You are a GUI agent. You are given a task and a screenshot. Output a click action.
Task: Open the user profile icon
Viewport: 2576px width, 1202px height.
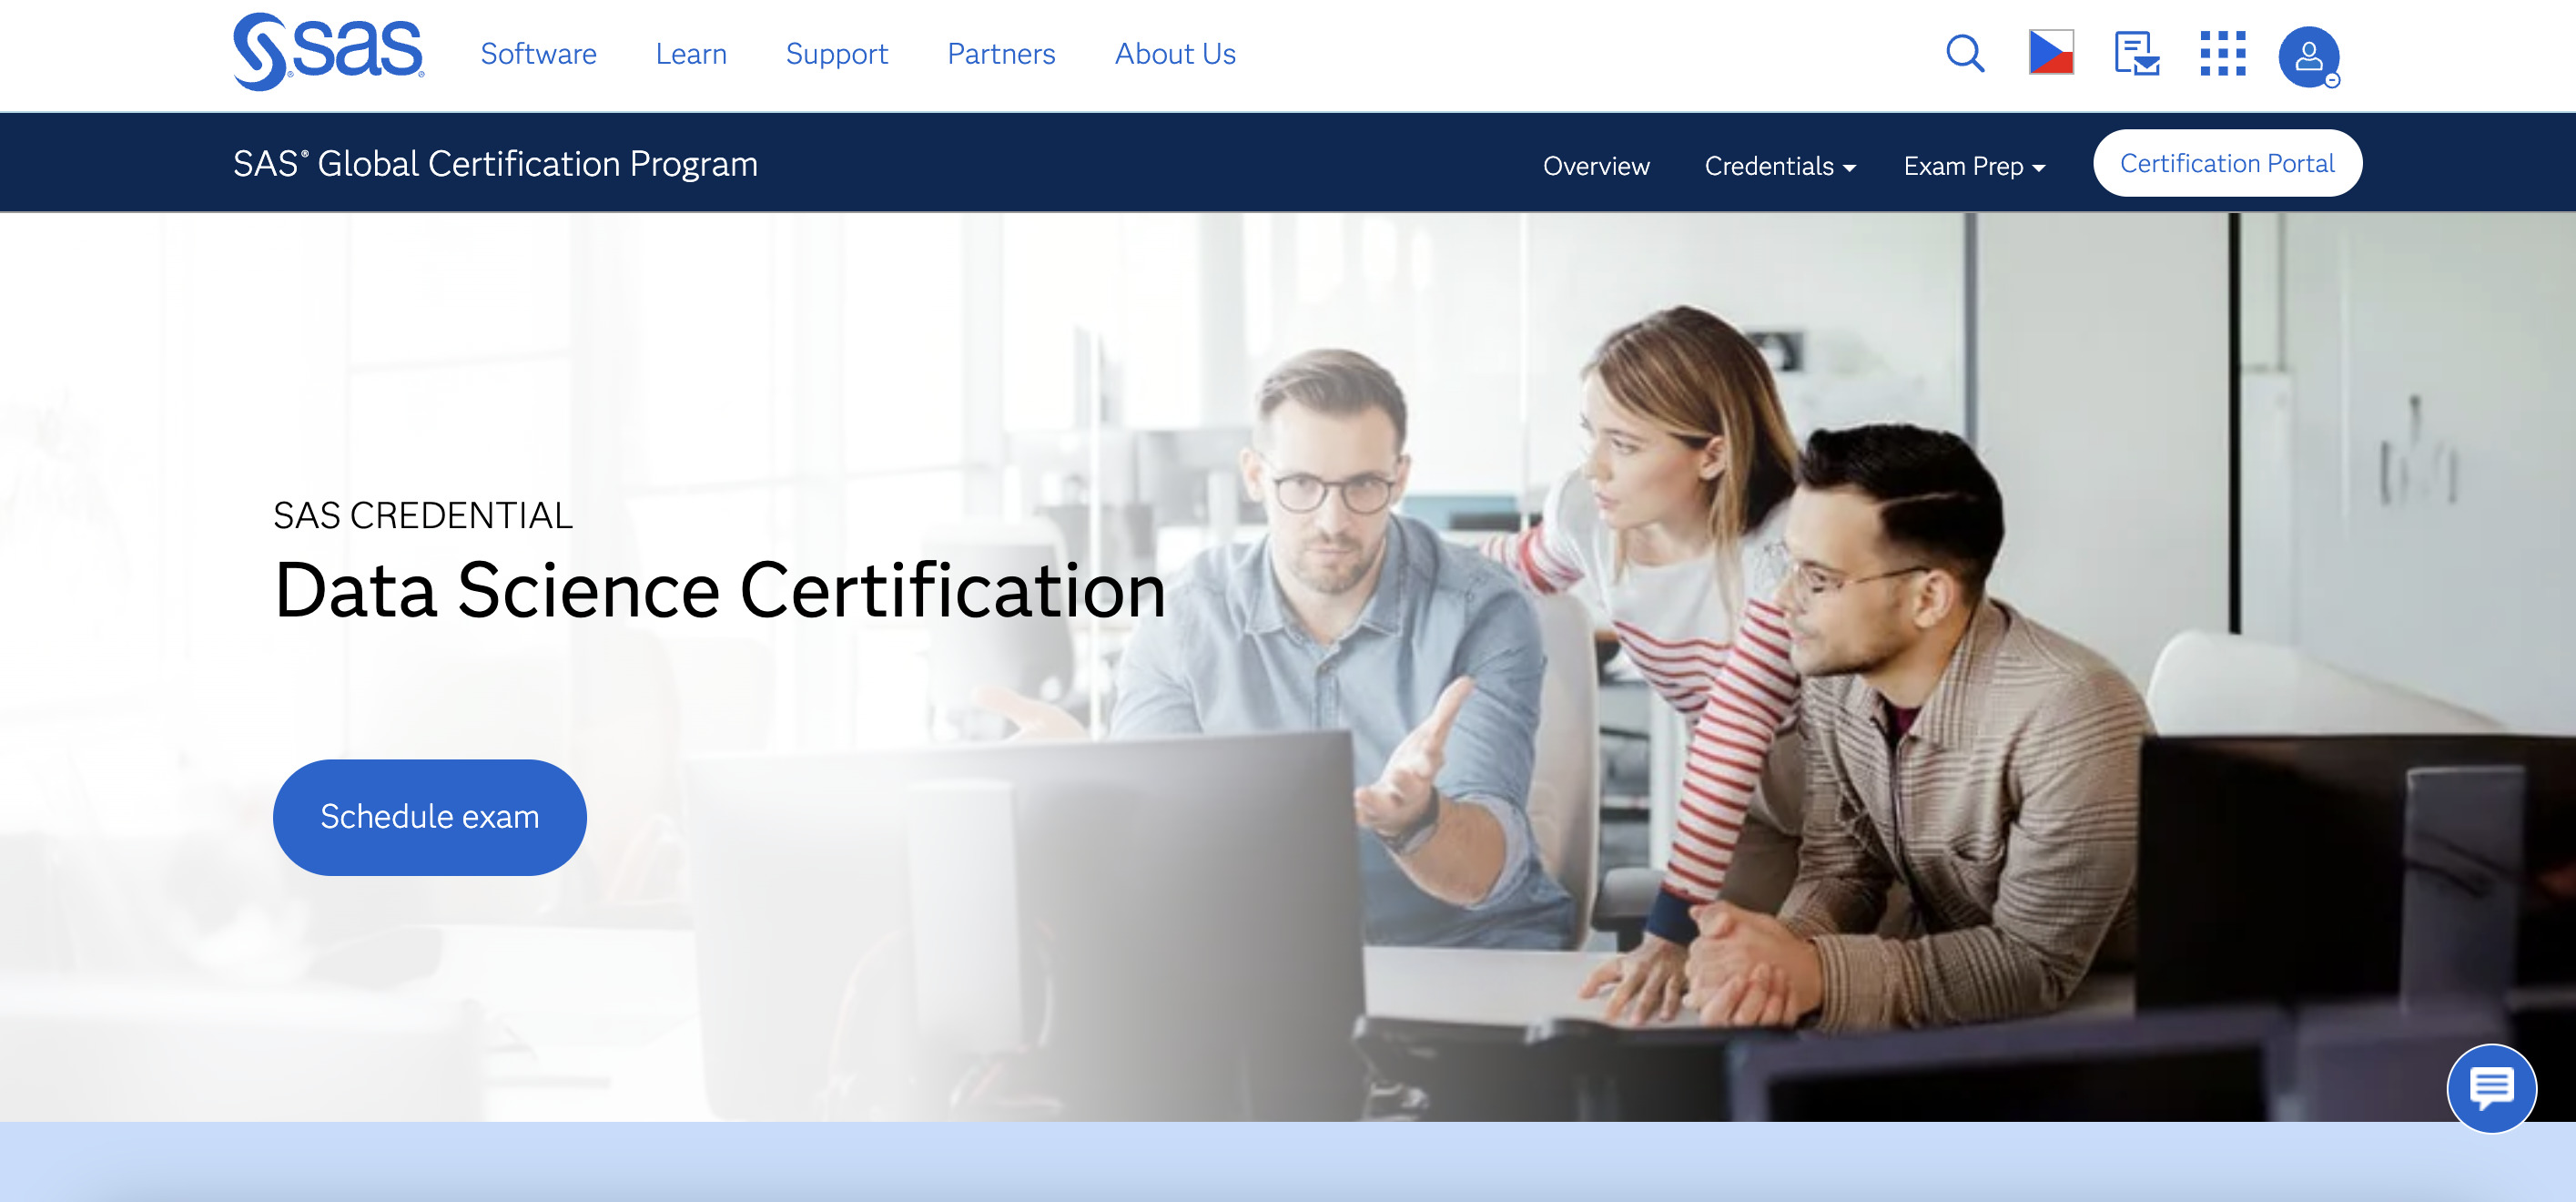click(x=2309, y=56)
